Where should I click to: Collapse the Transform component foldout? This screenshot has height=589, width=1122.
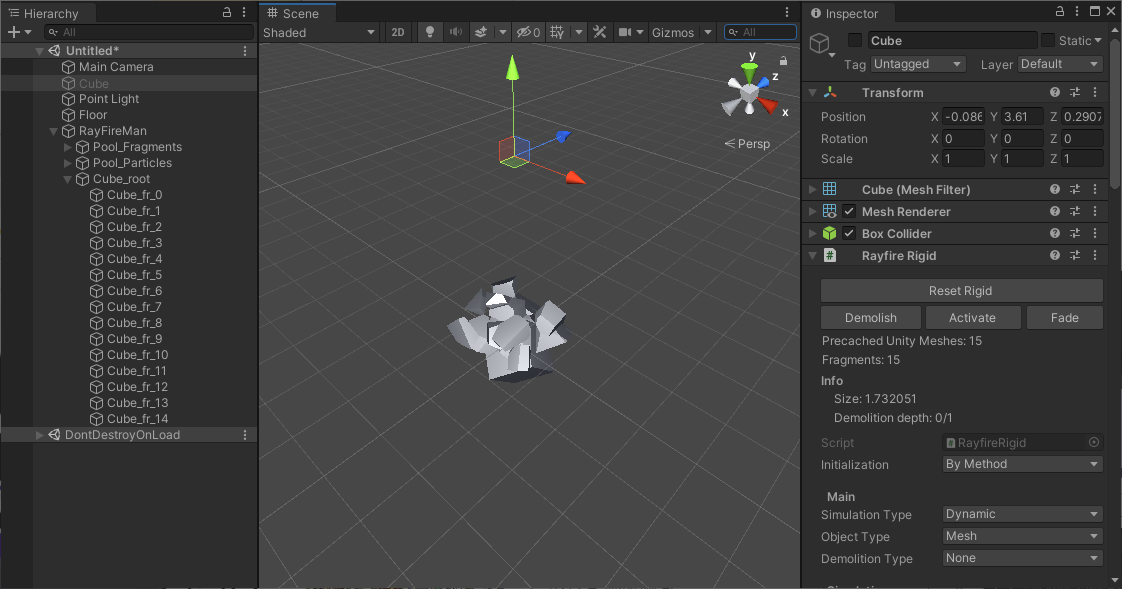[x=812, y=92]
